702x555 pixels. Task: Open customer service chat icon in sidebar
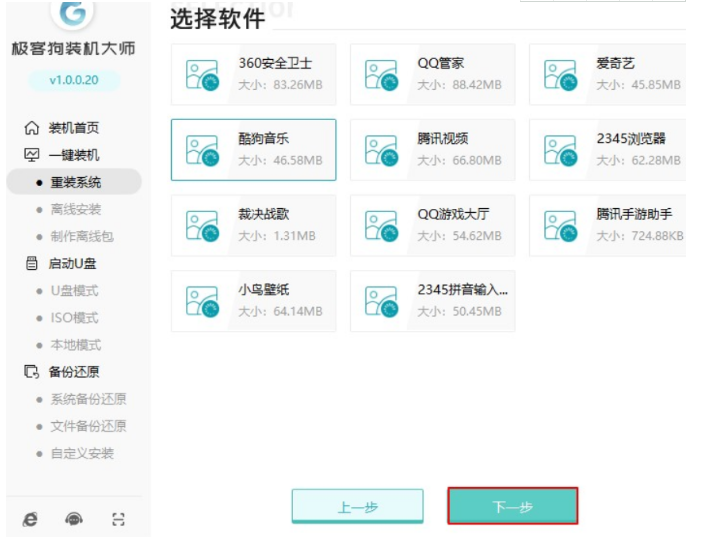[x=75, y=519]
